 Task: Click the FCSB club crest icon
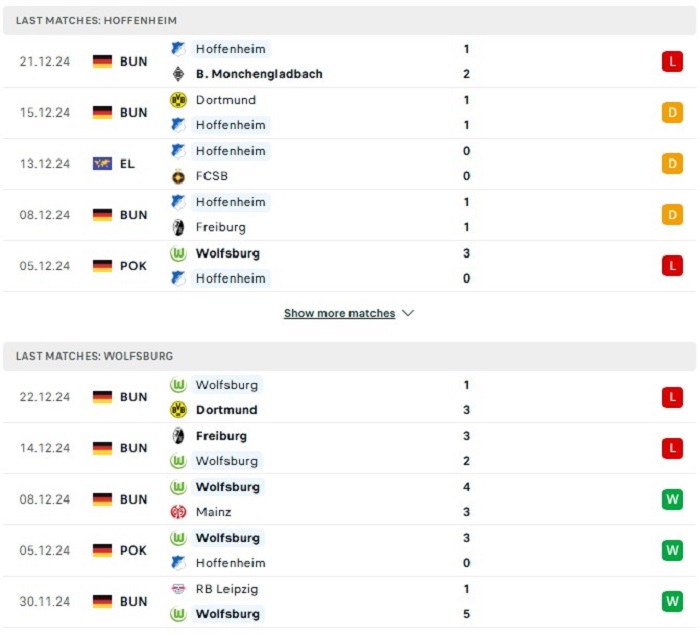[x=178, y=176]
